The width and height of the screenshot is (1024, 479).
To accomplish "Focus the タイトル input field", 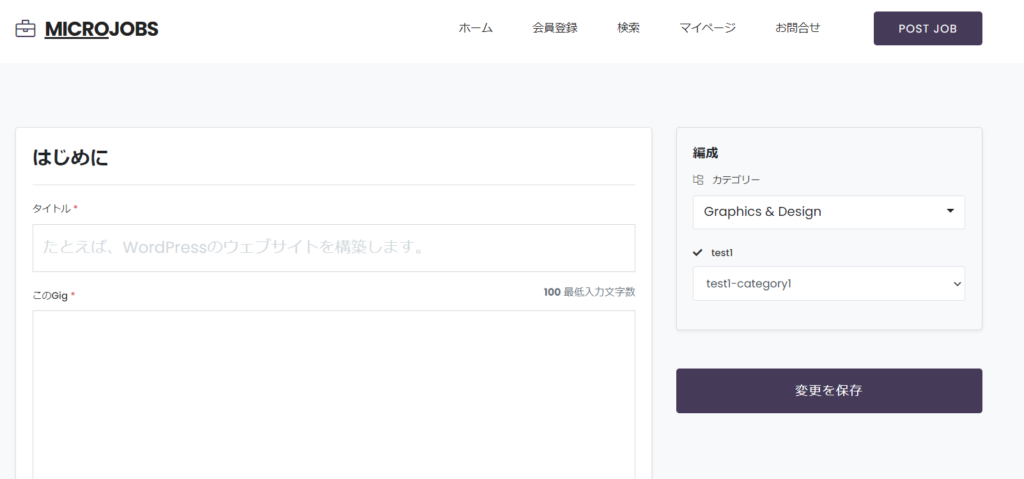I will click(x=334, y=248).
